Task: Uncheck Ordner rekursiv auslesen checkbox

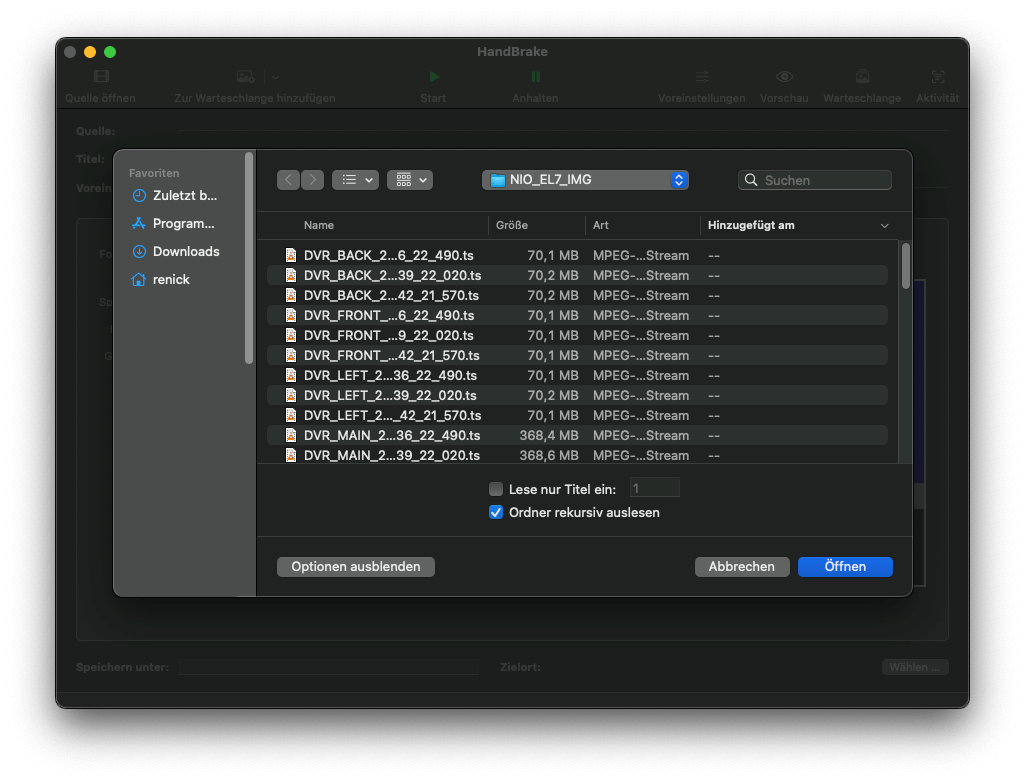Action: click(496, 513)
